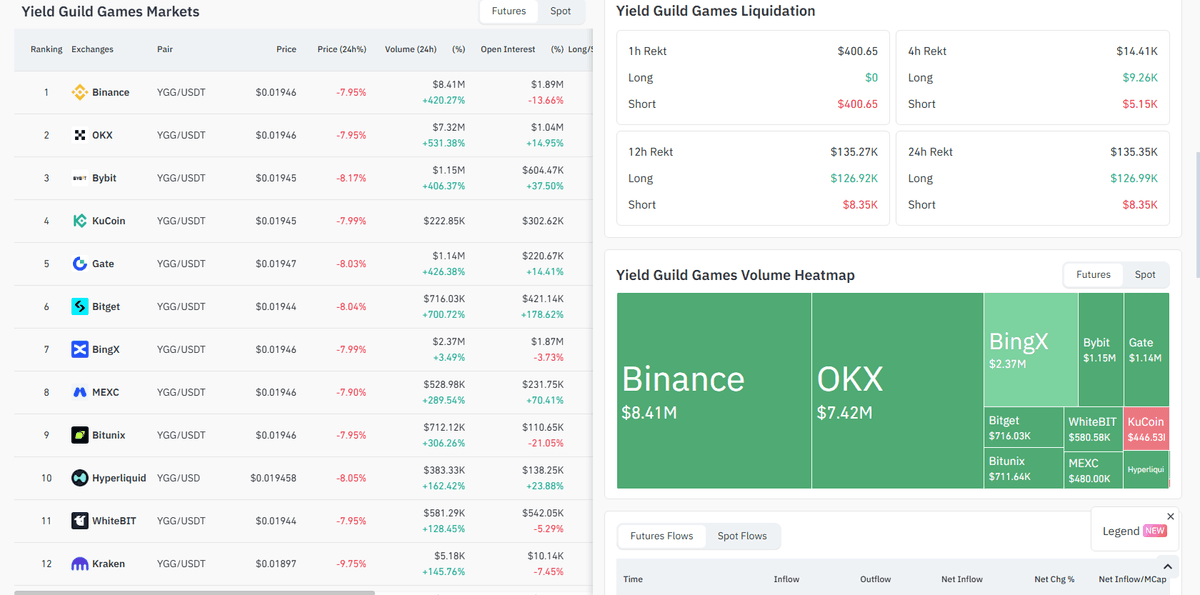
Task: Select Futures in the Markets toggle
Action: (509, 11)
